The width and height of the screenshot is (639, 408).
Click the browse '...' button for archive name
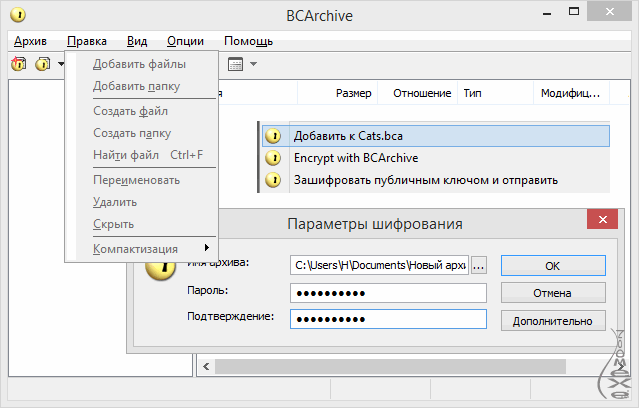[478, 265]
